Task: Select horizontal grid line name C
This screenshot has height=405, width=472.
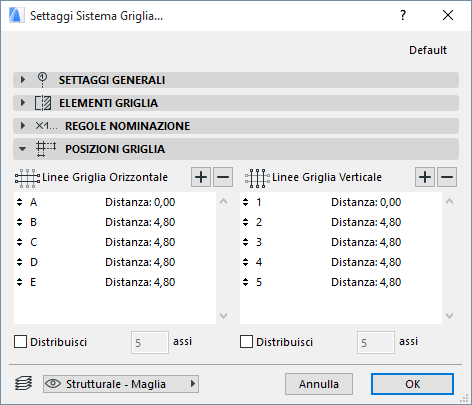Action: coord(34,242)
